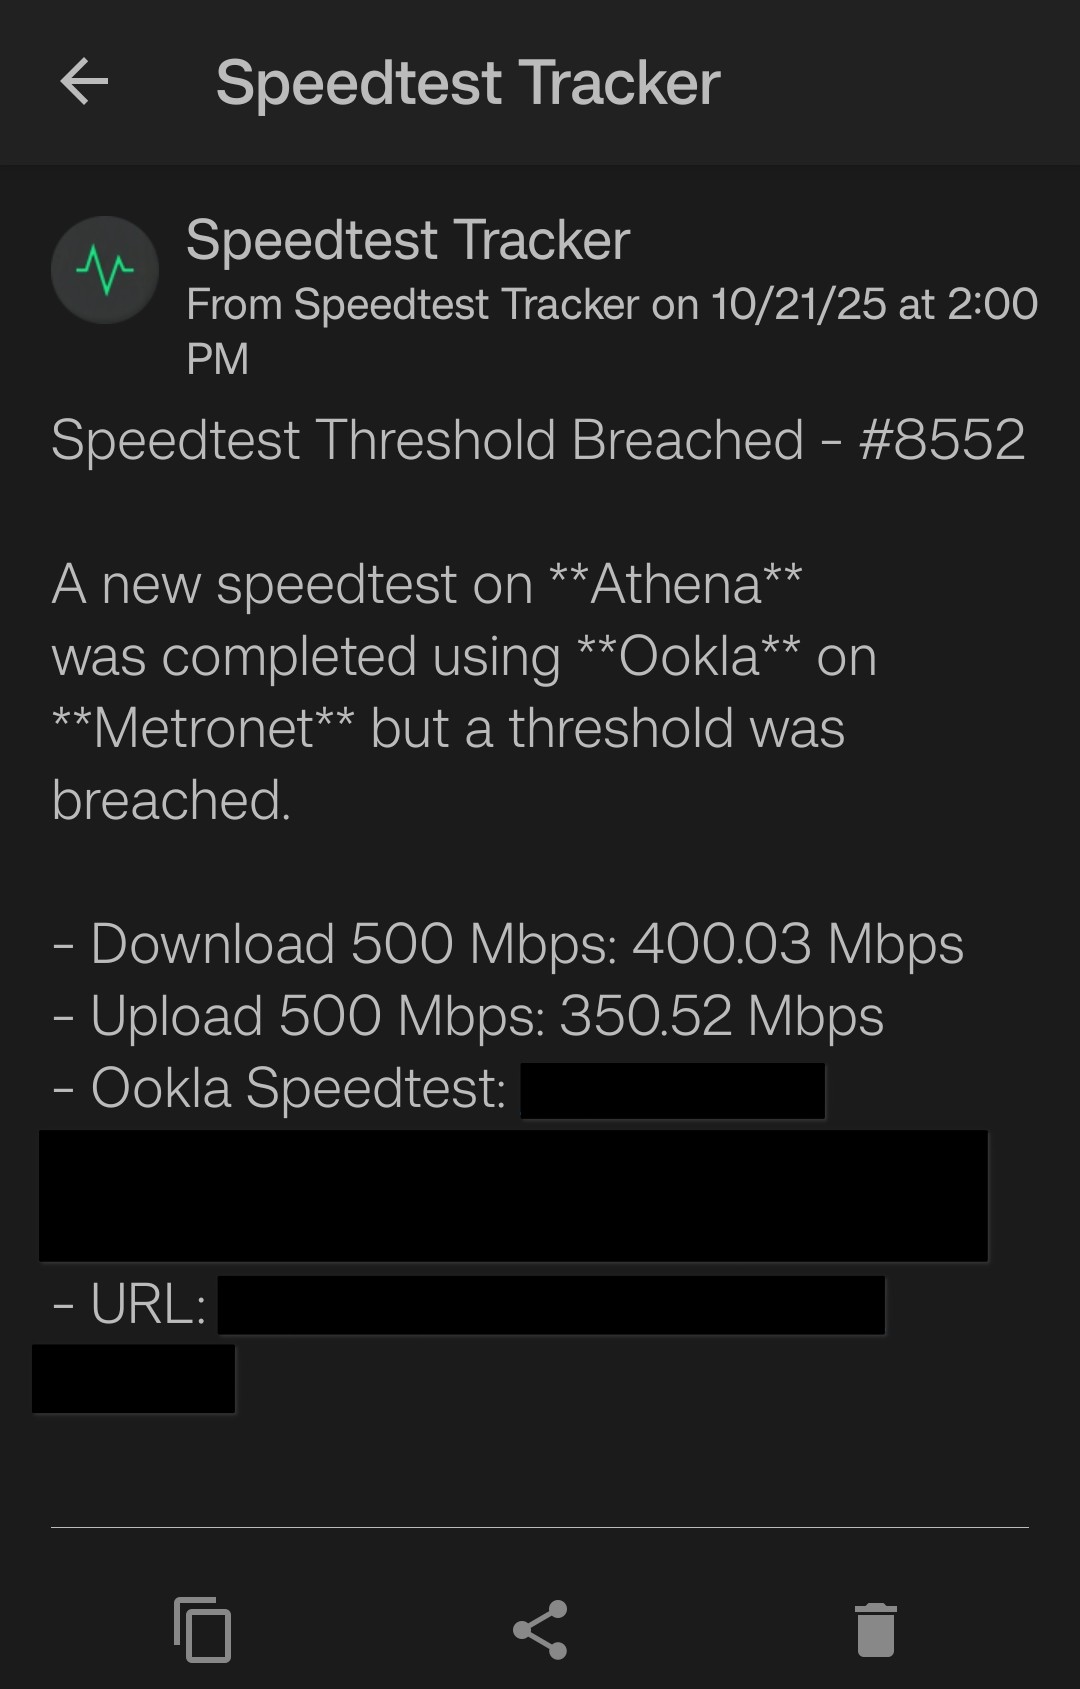Tap the 400.03 Mbps download value
Screen dimensions: 1080x1689
pyautogui.click(x=797, y=944)
